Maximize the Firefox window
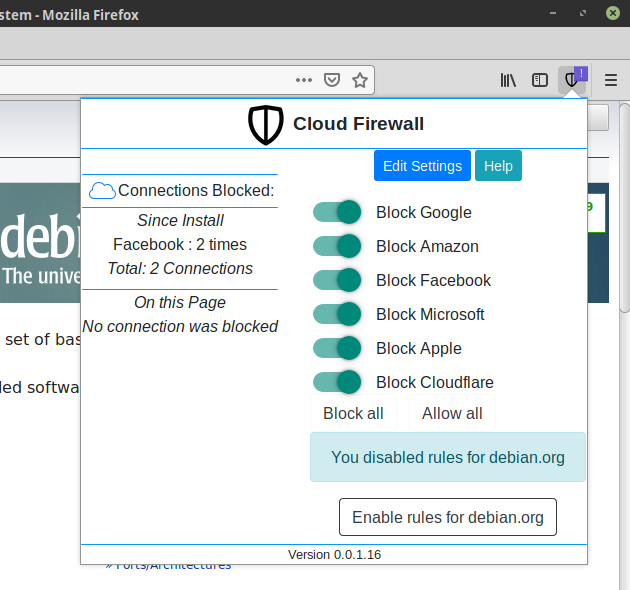 coord(583,13)
